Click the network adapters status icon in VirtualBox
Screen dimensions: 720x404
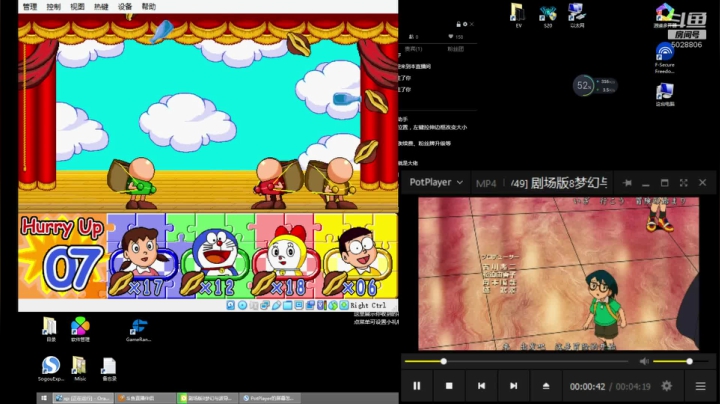point(265,305)
